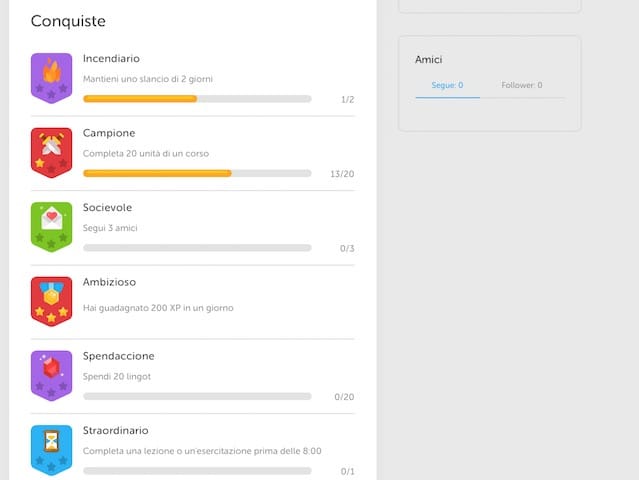639x480 pixels.
Task: Click the Amici panel heading
Action: 429,60
